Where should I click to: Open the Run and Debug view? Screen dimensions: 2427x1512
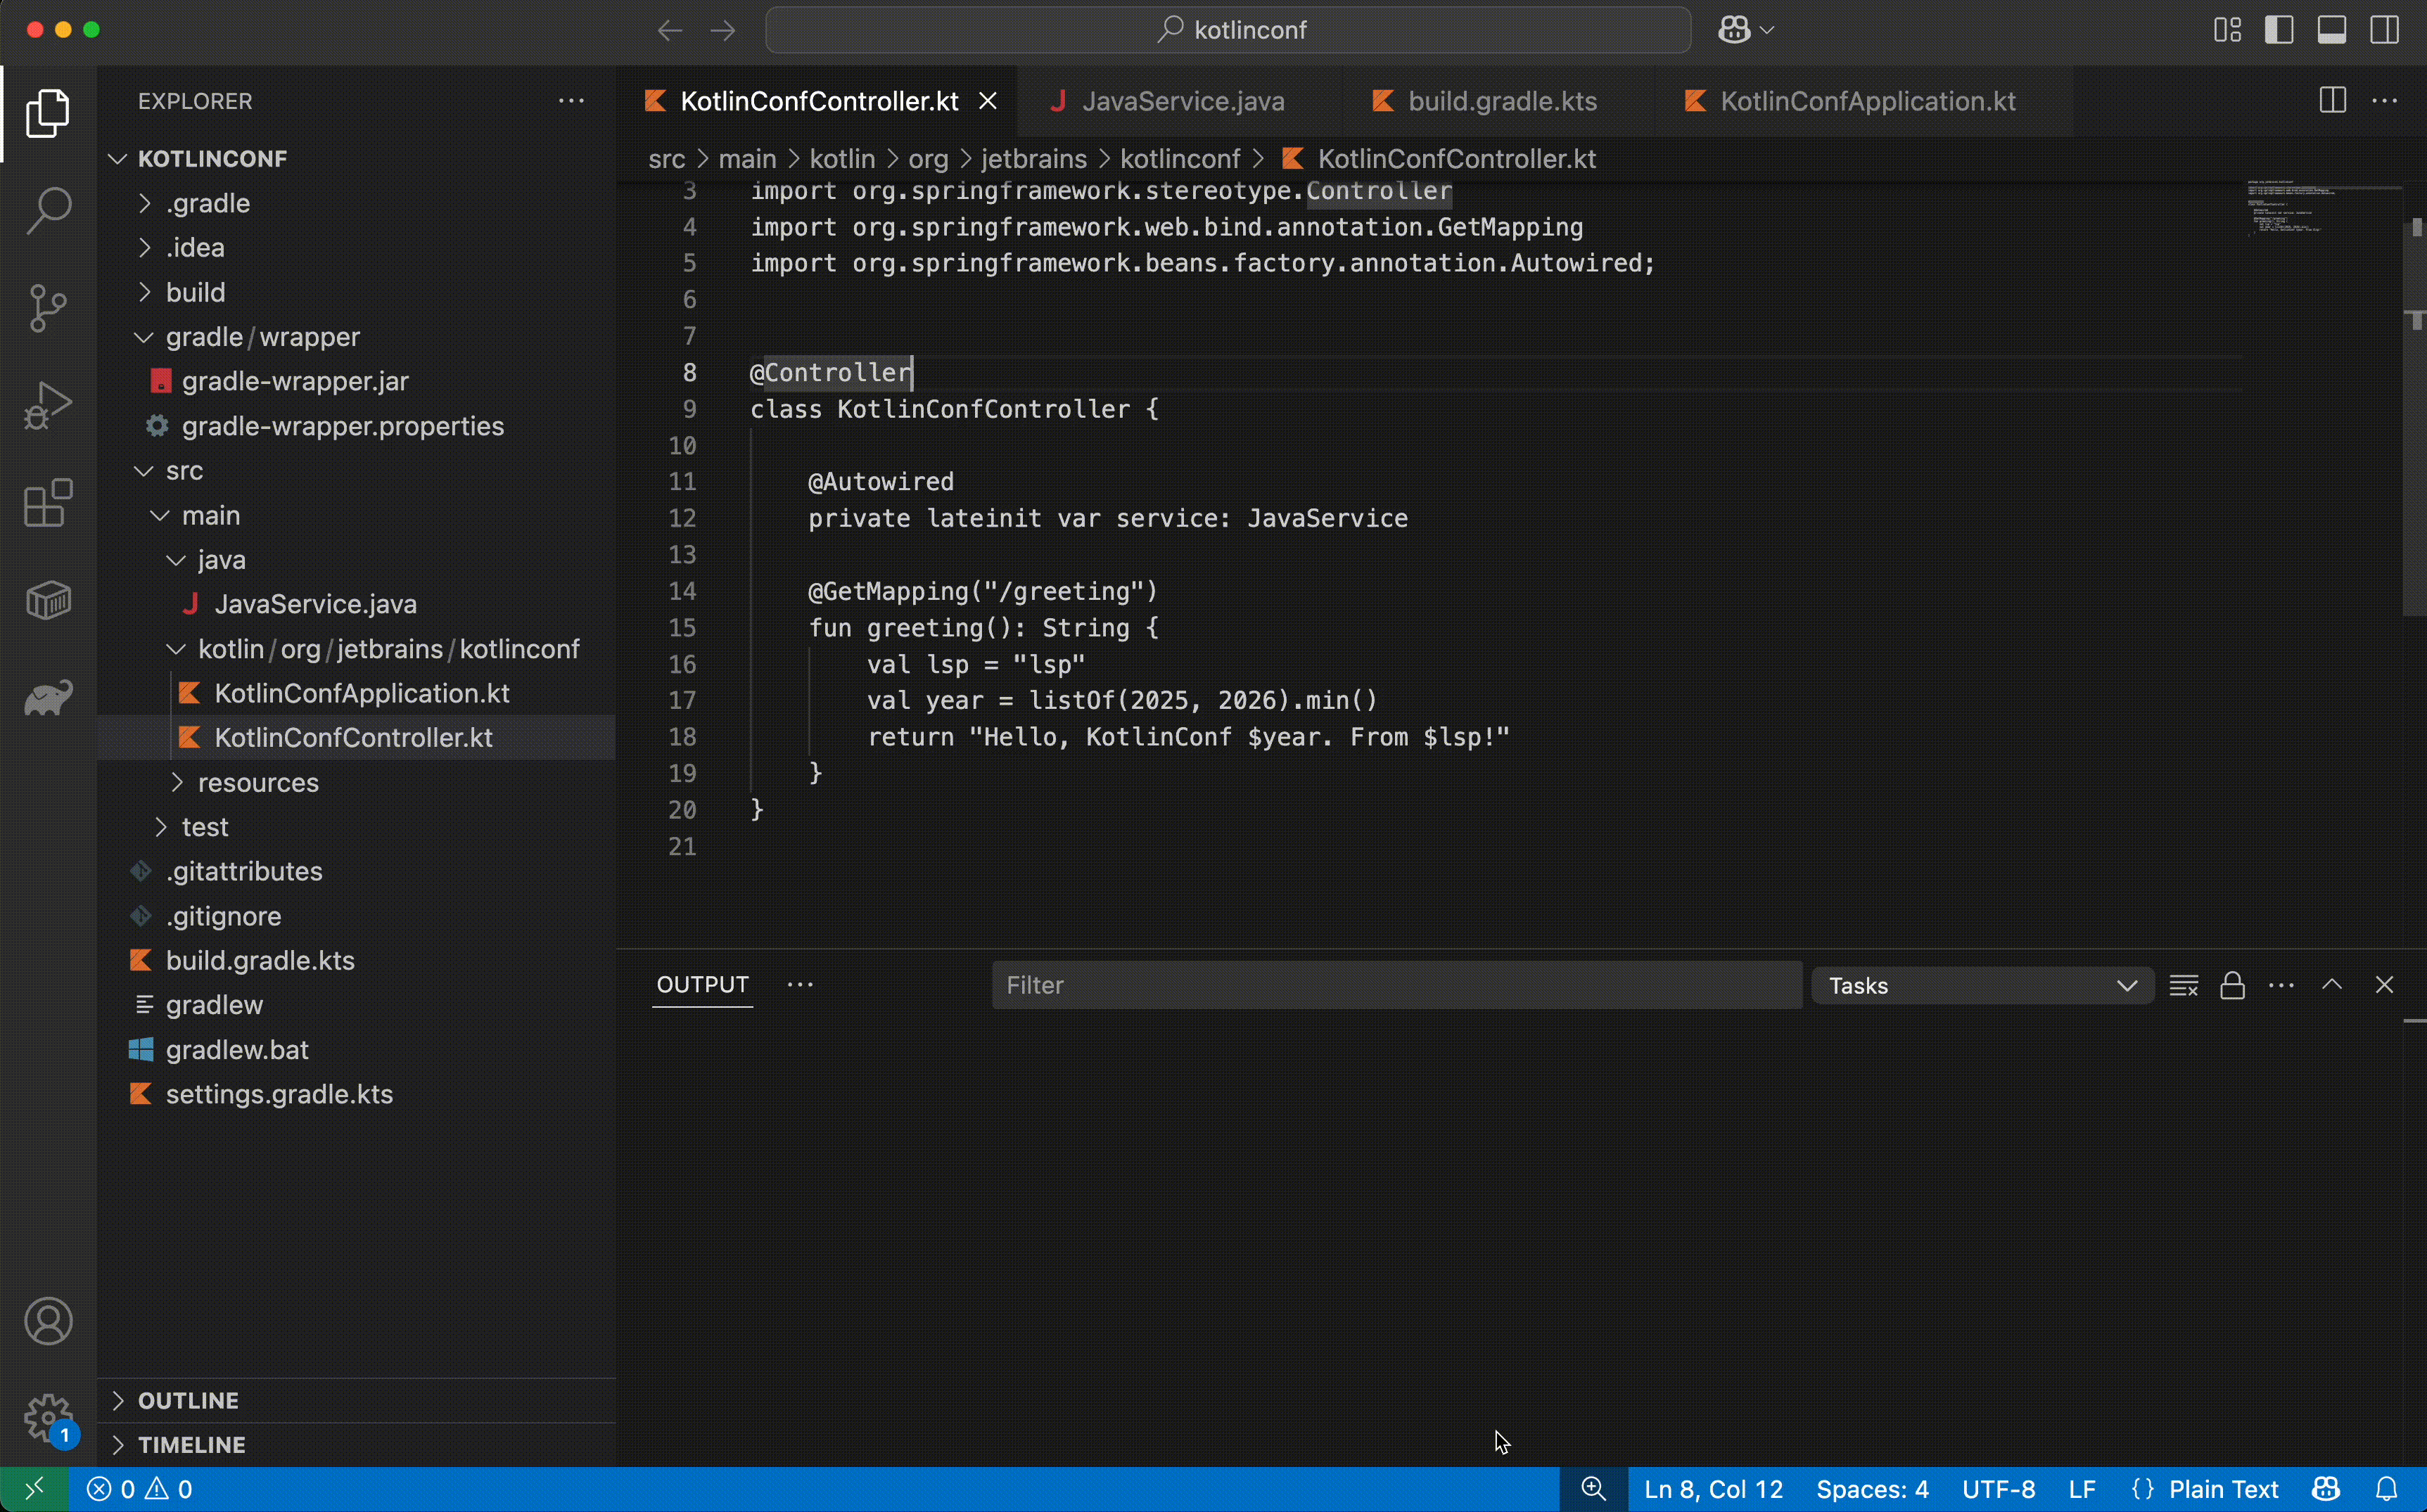point(47,404)
